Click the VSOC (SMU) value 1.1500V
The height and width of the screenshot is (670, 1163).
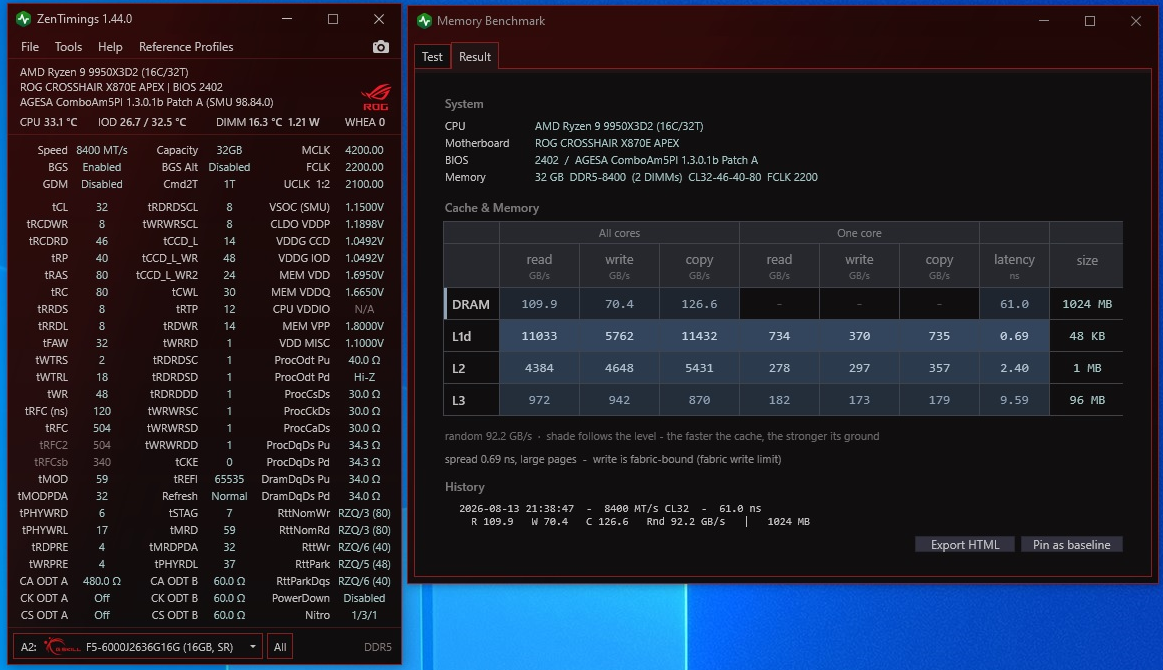pyautogui.click(x=364, y=207)
